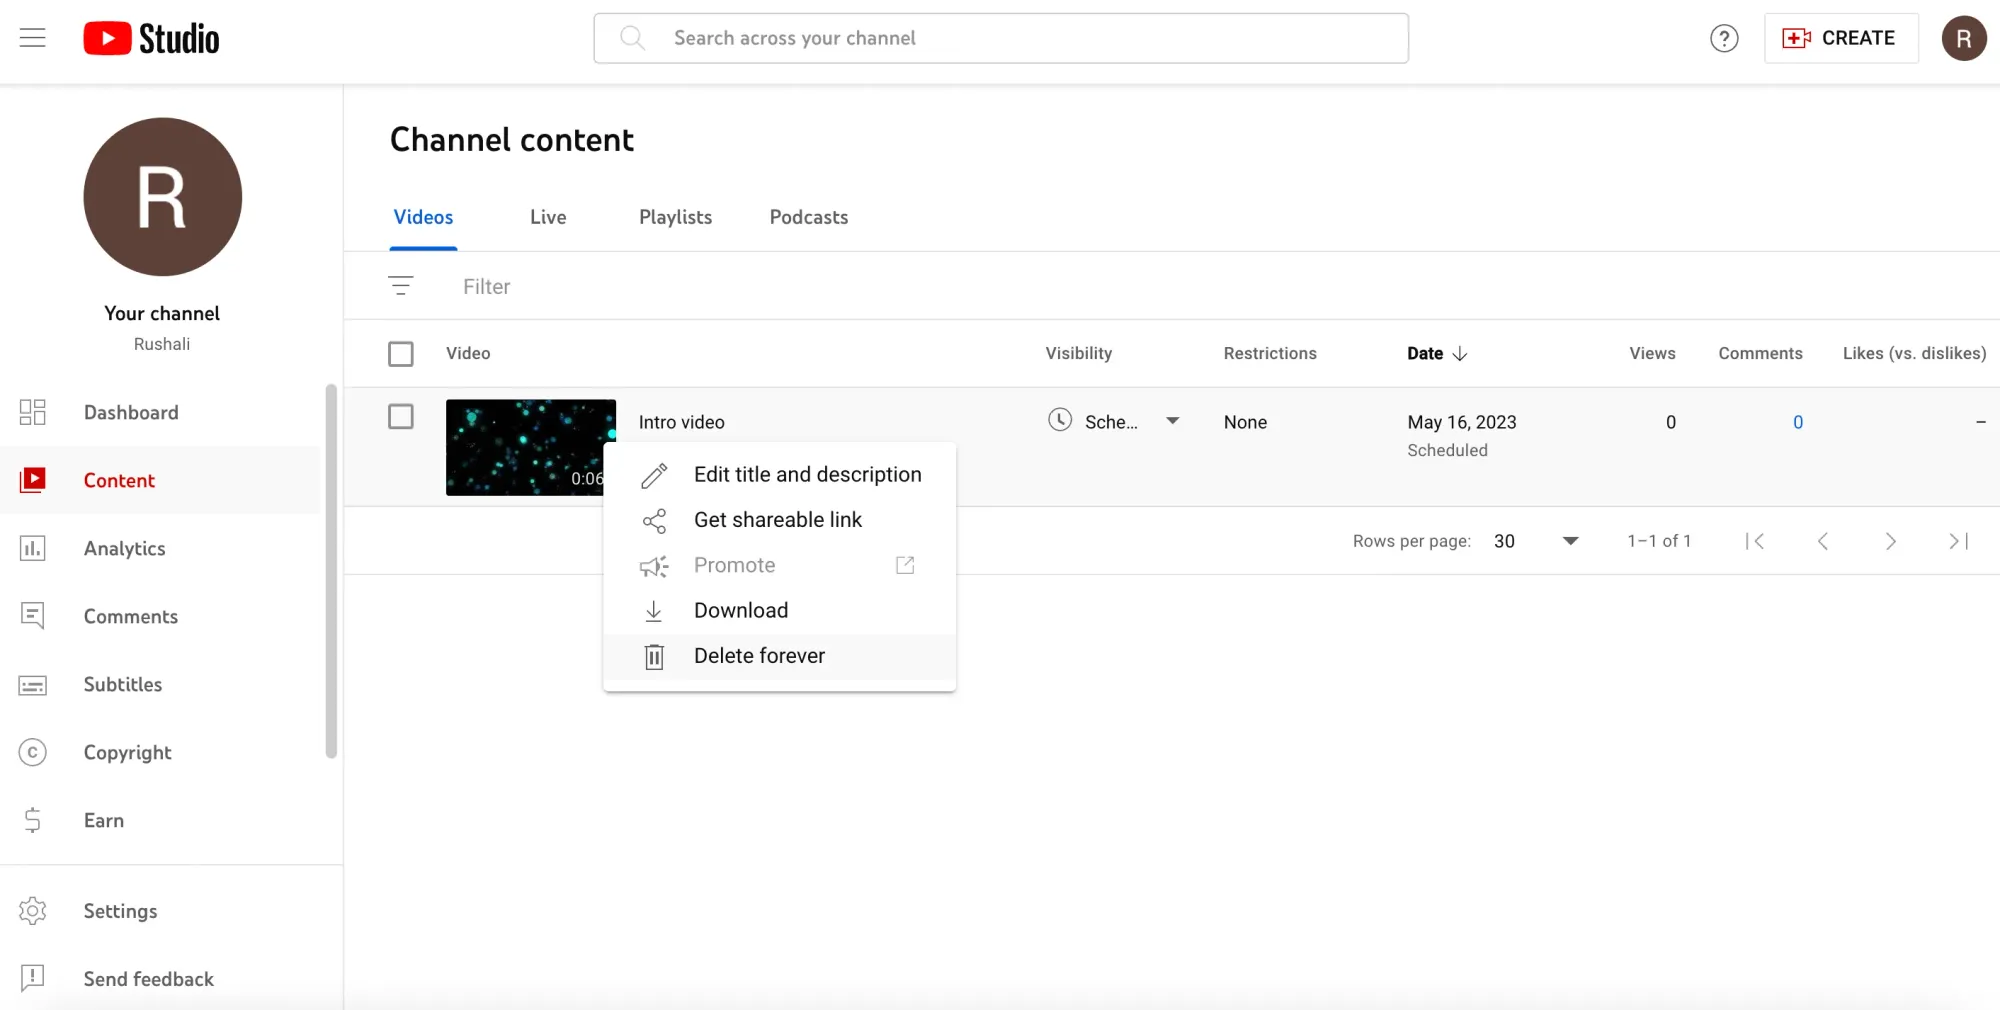Open the rows per page dropdown
Image resolution: width=2000 pixels, height=1010 pixels.
click(1569, 541)
